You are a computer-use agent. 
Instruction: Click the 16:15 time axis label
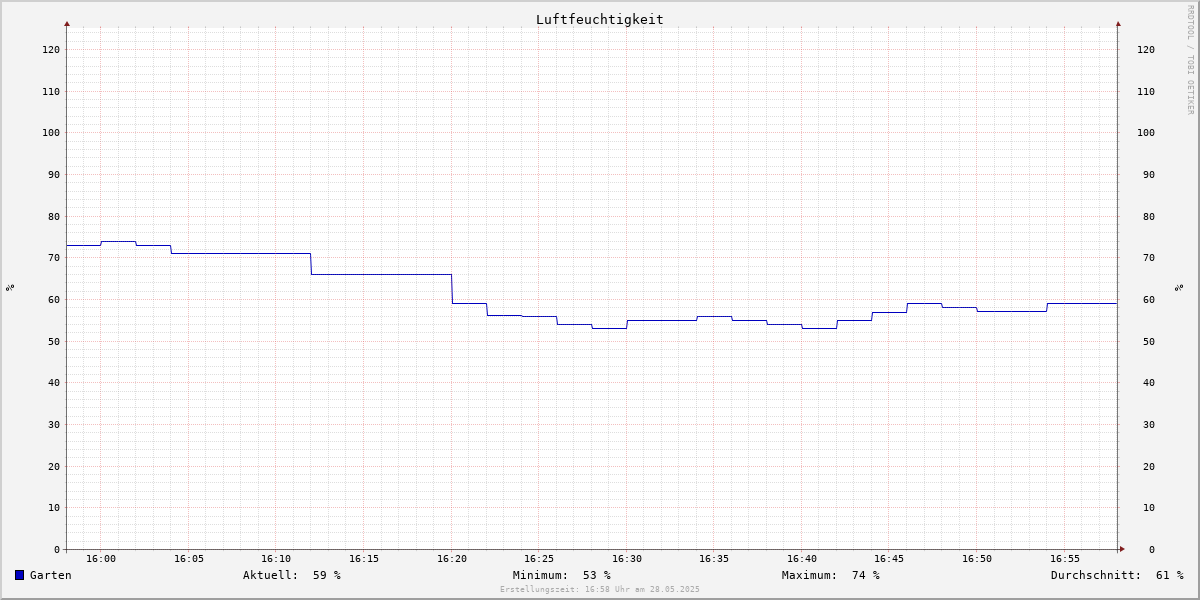(x=364, y=559)
